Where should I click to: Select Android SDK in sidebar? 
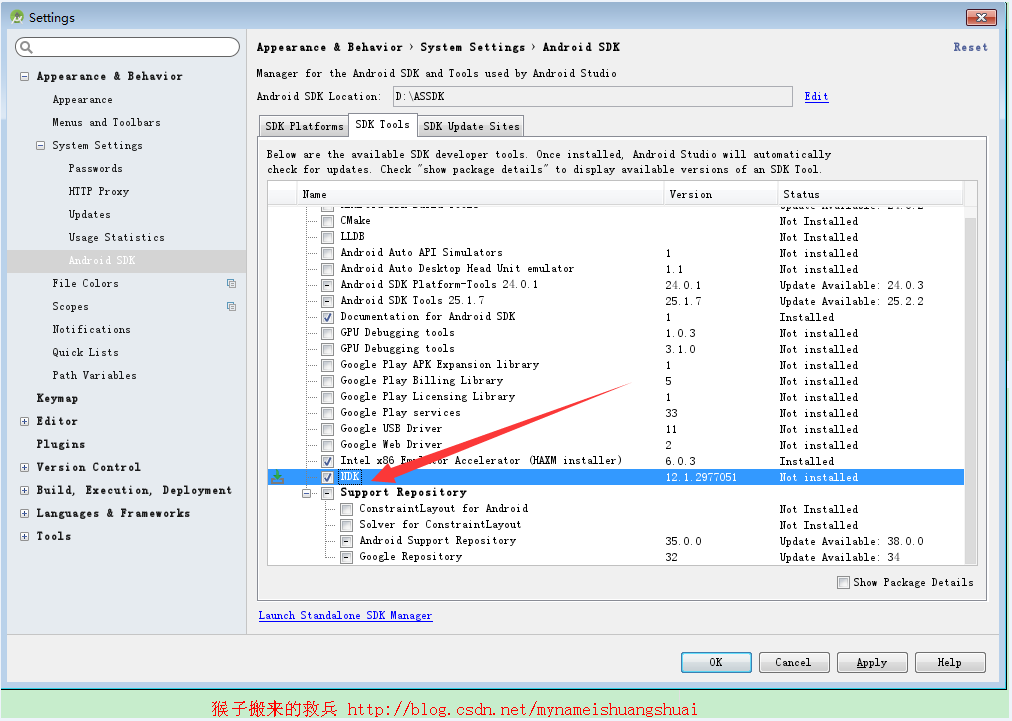click(x=126, y=260)
